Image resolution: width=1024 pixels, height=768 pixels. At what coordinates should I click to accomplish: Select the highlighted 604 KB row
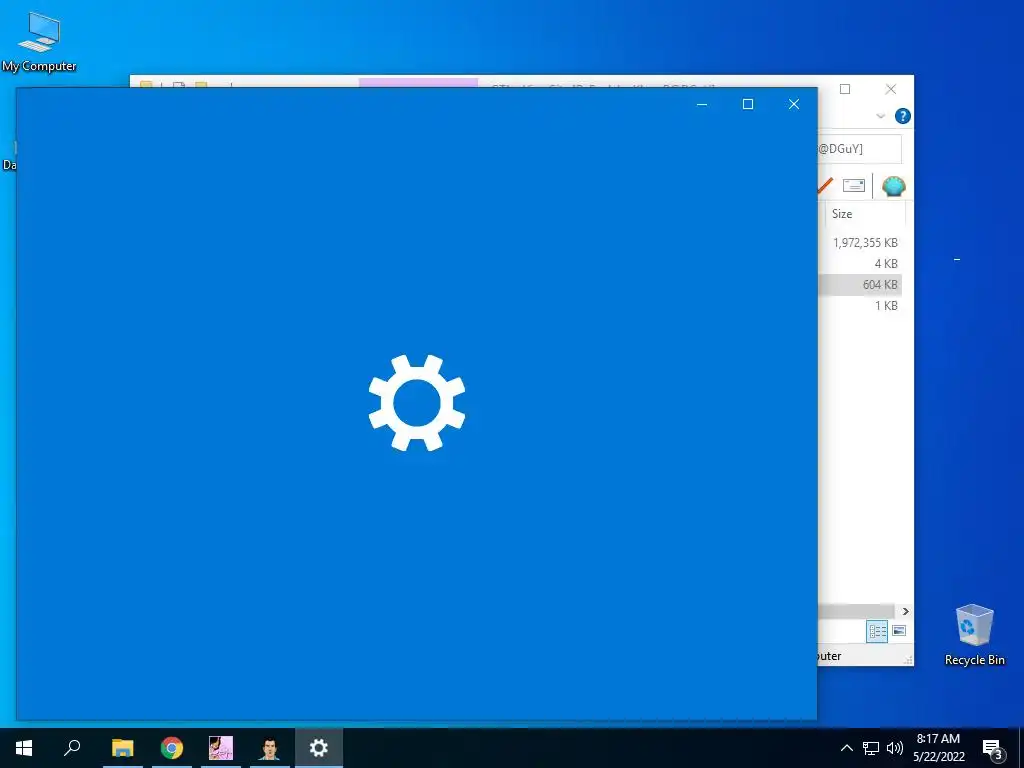(x=859, y=285)
